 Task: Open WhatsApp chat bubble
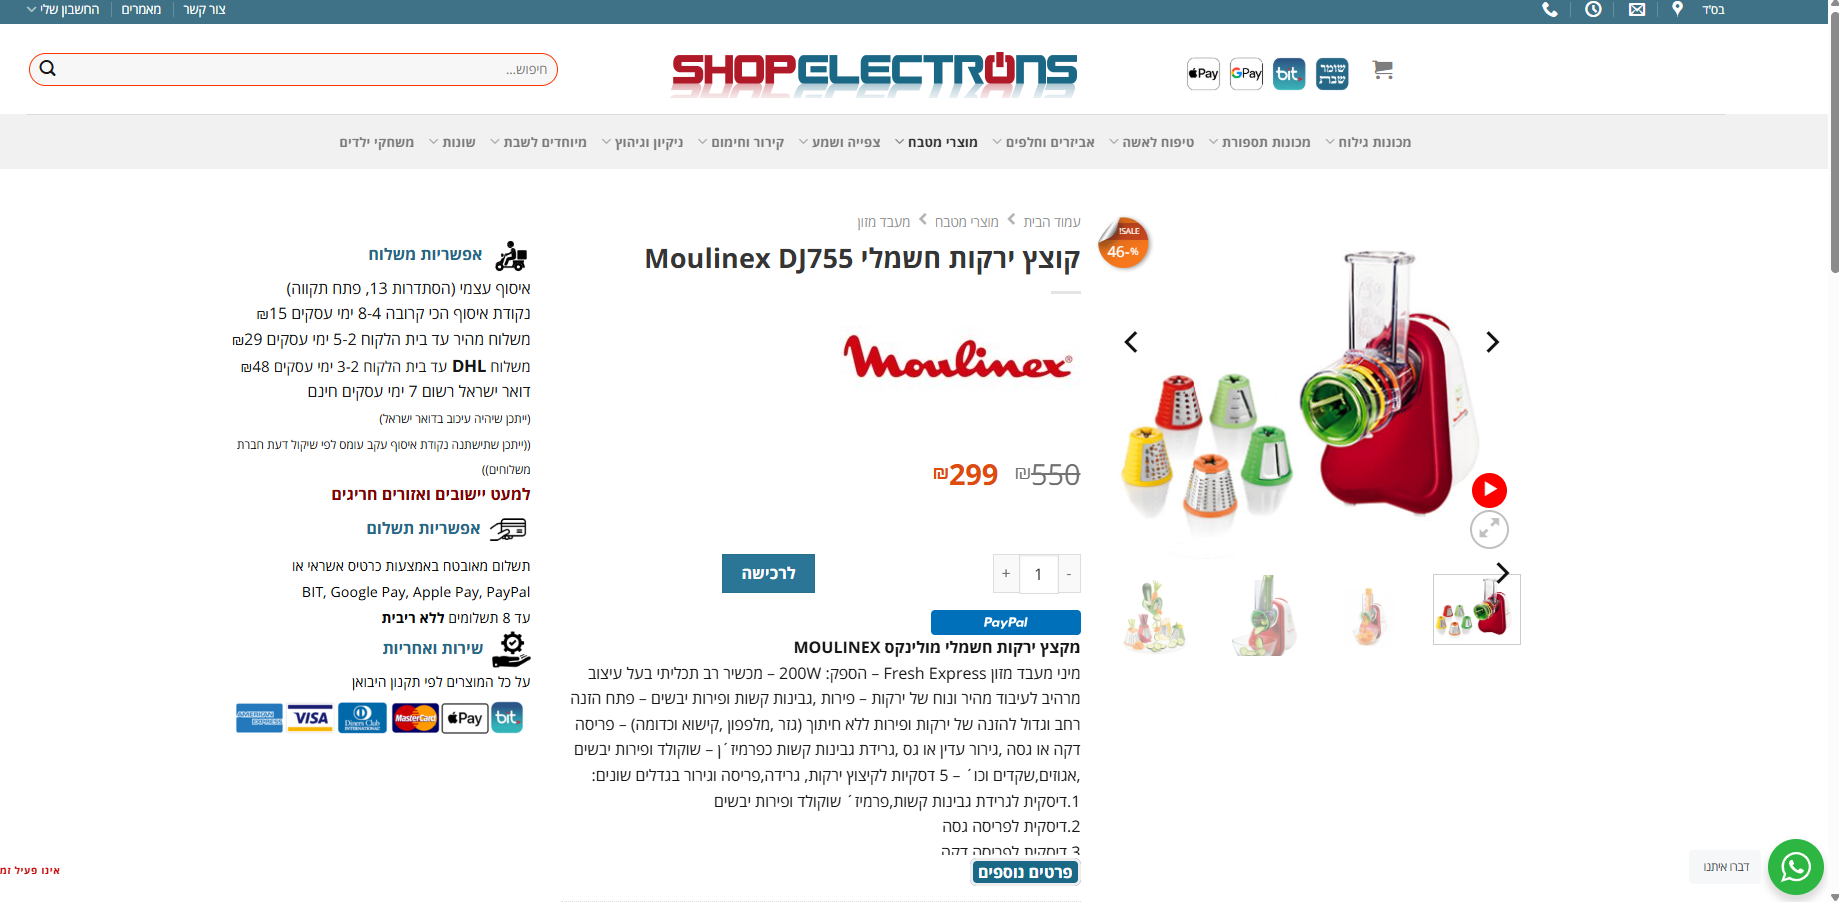coord(1796,867)
